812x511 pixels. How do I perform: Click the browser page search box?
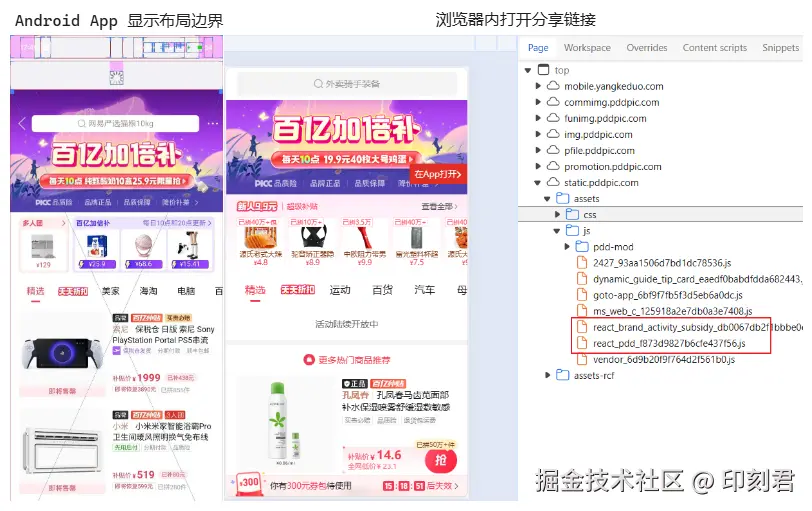pyautogui.click(x=346, y=83)
